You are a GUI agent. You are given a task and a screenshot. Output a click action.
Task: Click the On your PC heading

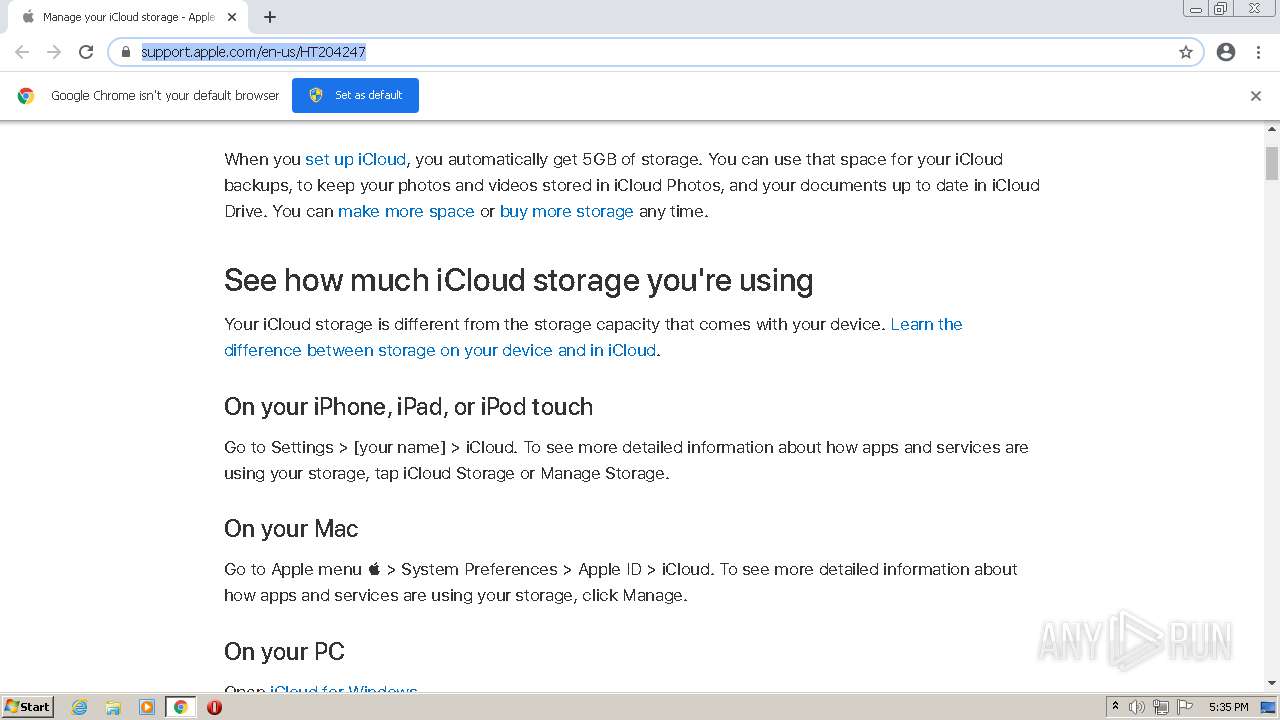284,651
